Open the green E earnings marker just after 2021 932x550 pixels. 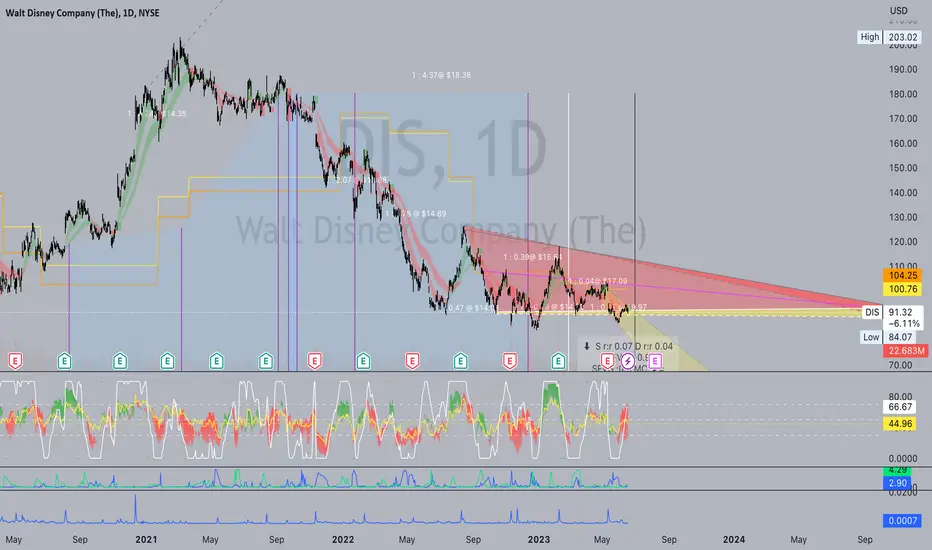tap(168, 360)
